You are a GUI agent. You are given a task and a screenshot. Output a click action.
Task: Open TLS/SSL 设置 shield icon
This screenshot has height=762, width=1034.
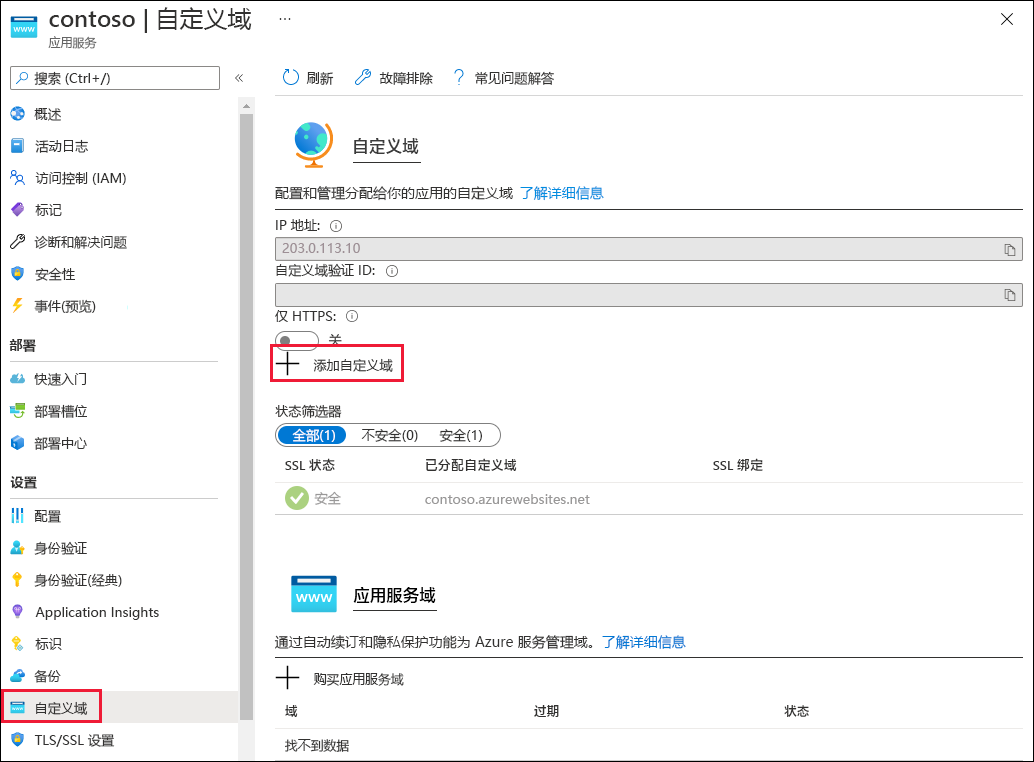tap(18, 740)
